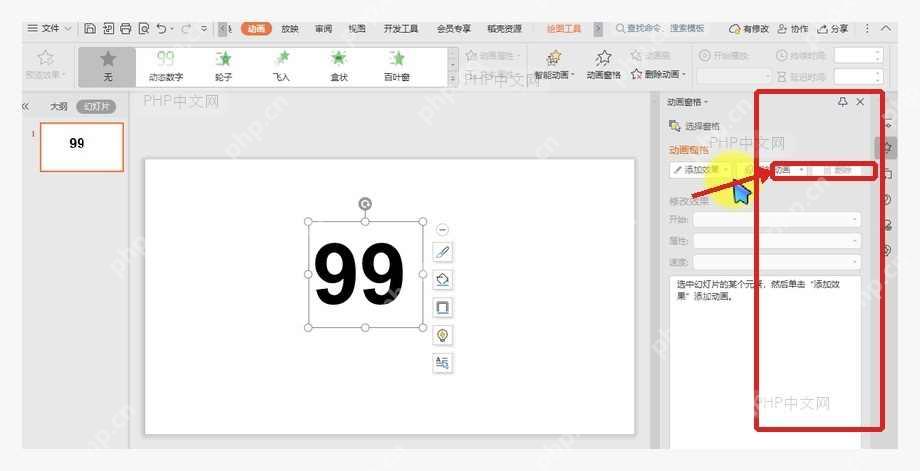Collapse the slide thumbnail panel
Screen dimensions: 920x471
coord(25,107)
